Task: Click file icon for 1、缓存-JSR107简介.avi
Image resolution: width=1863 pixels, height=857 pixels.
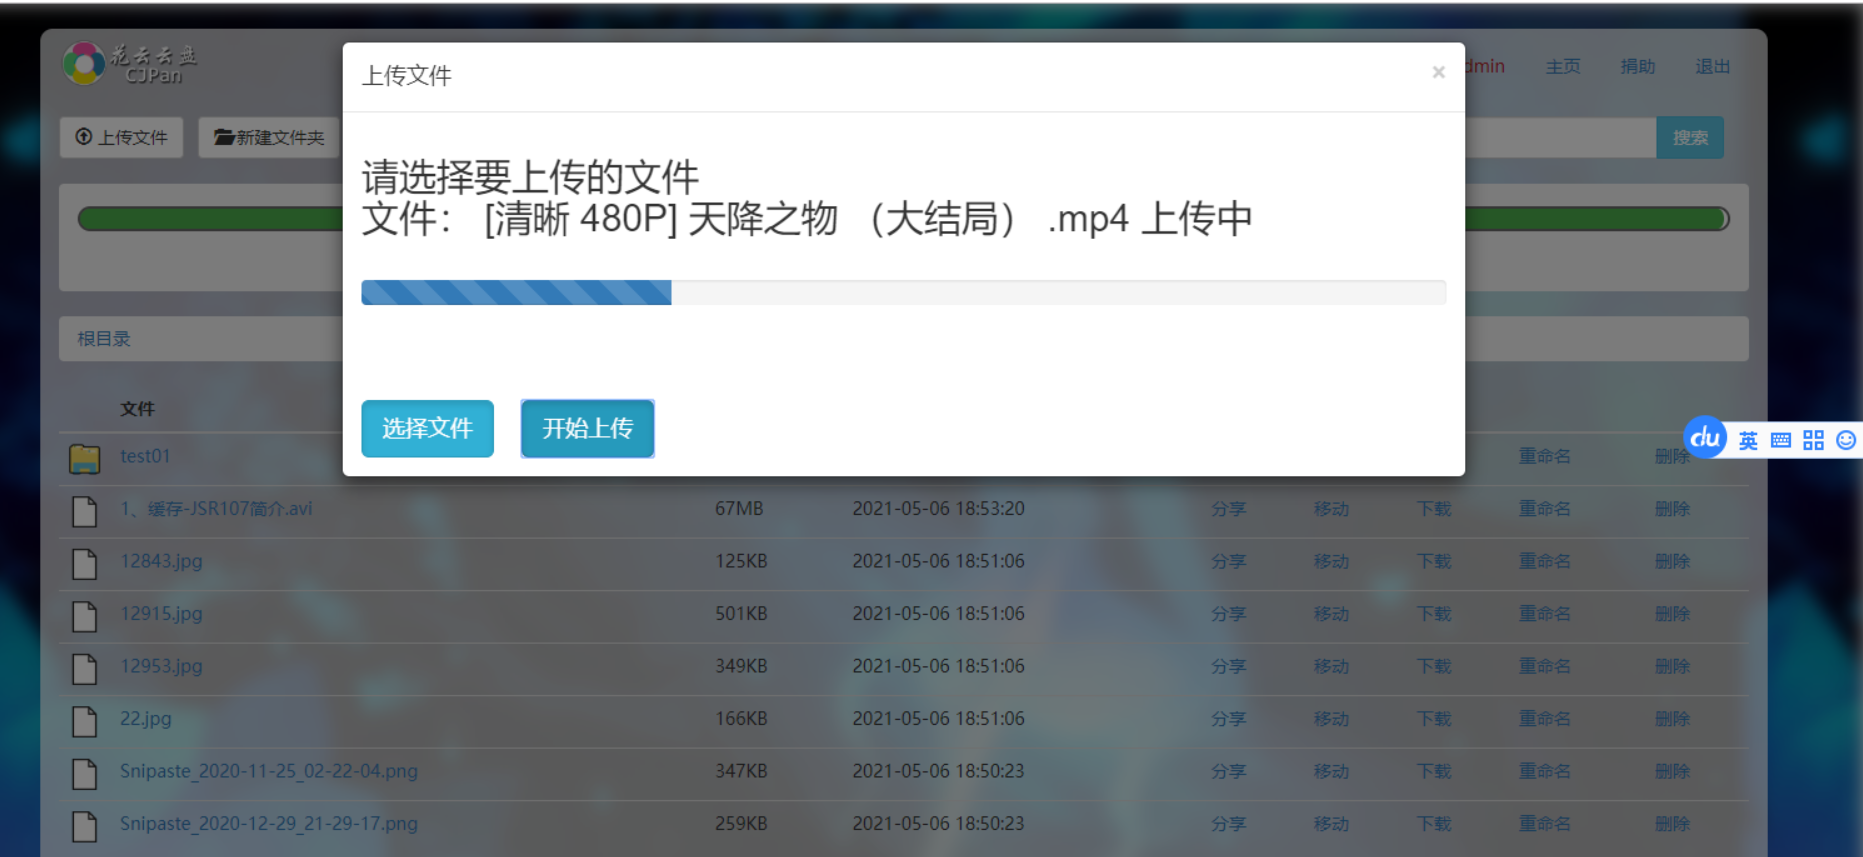Action: click(85, 512)
